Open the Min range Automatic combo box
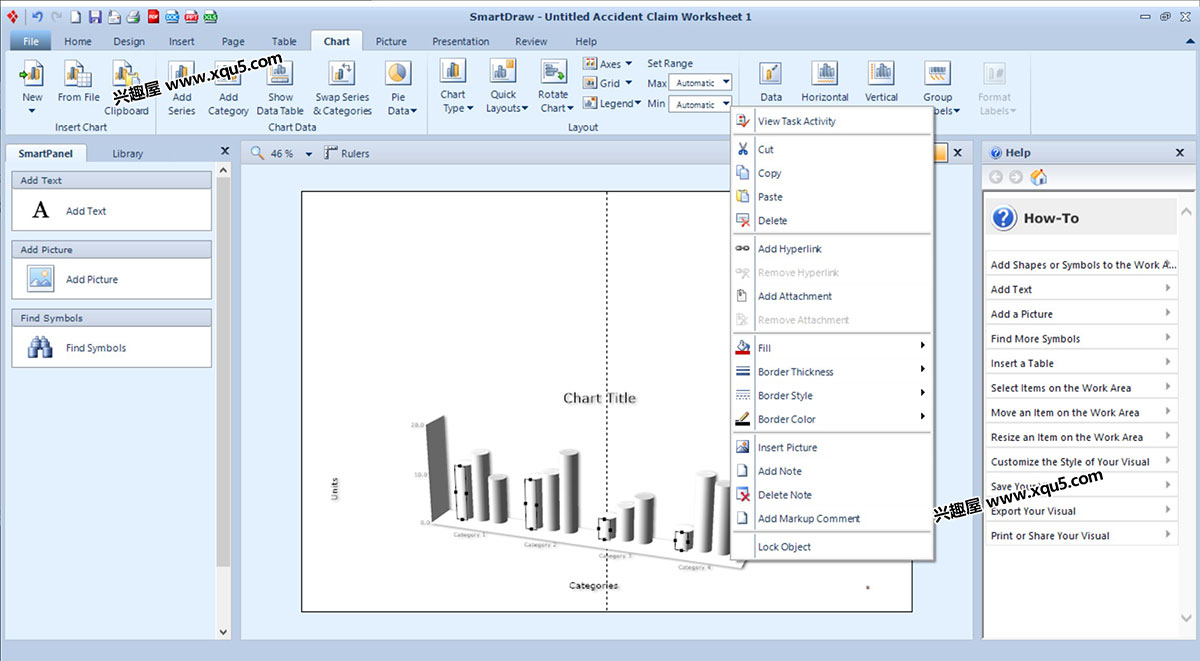Viewport: 1200px width, 661px height. (700, 104)
